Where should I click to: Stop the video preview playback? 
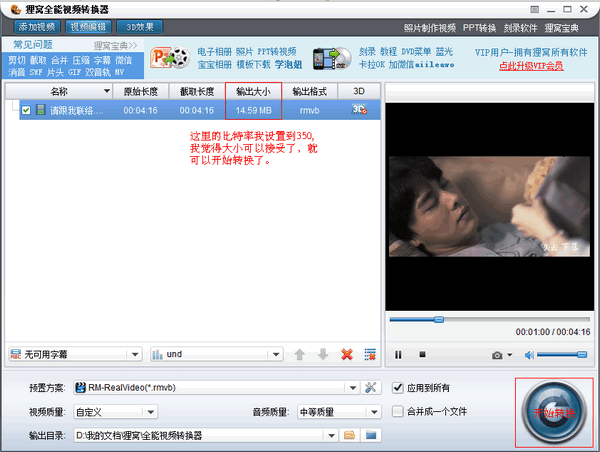[422, 354]
